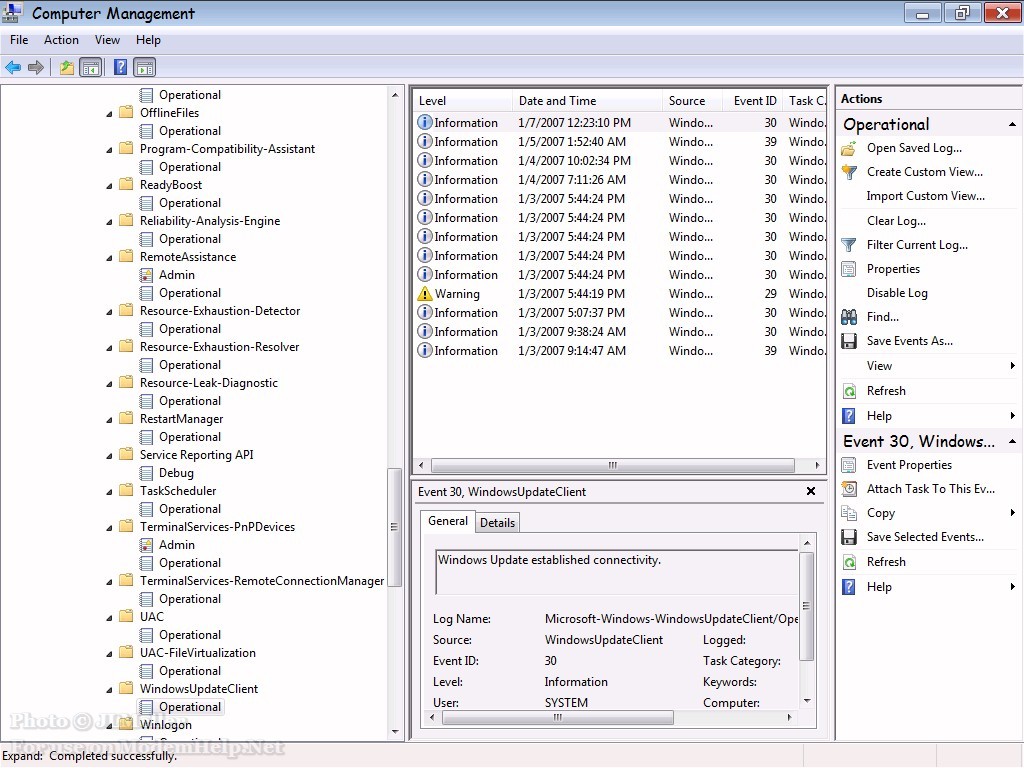Open the Help menu in the menu bar

148,40
